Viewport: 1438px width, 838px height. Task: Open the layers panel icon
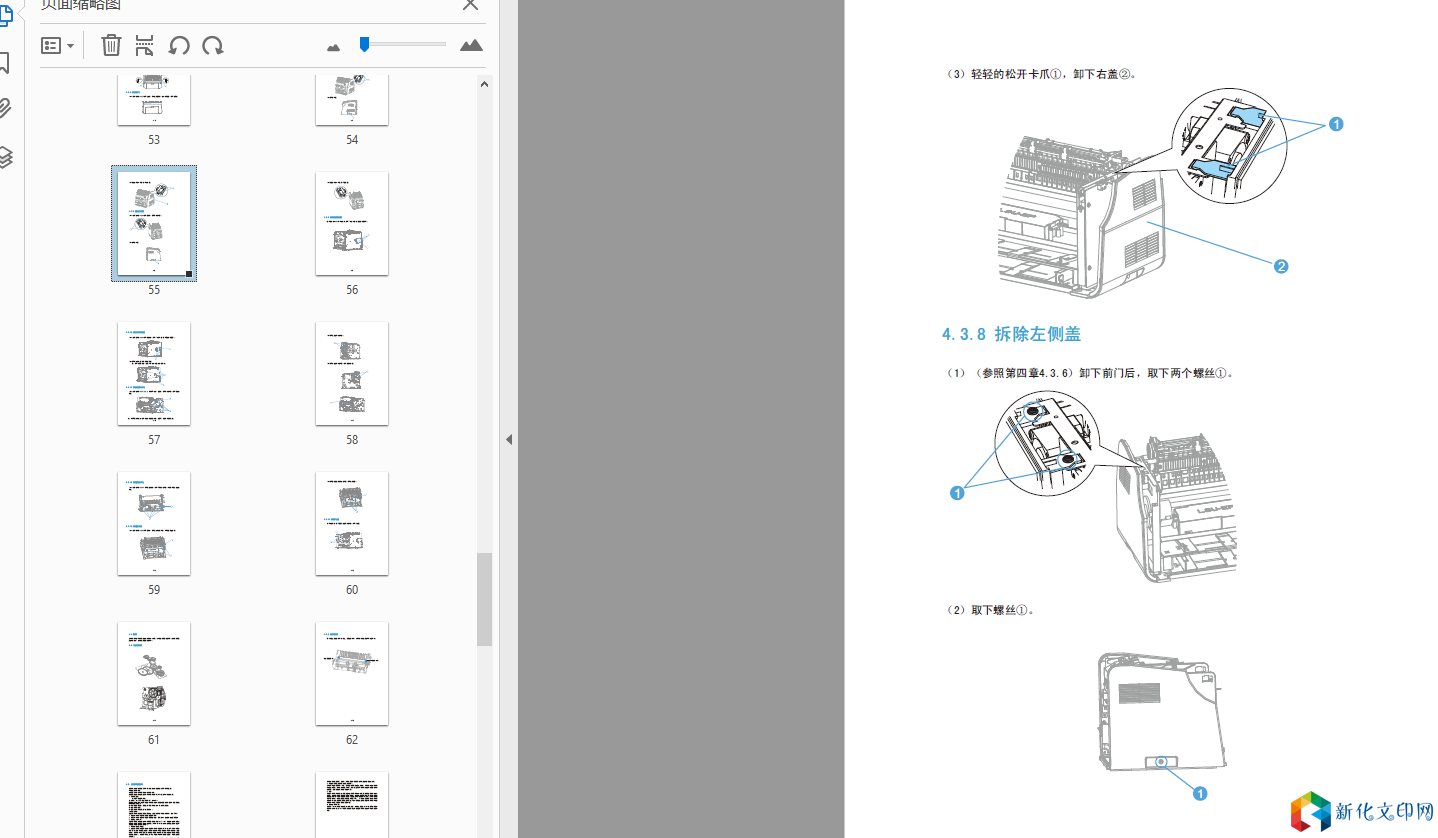coord(5,156)
